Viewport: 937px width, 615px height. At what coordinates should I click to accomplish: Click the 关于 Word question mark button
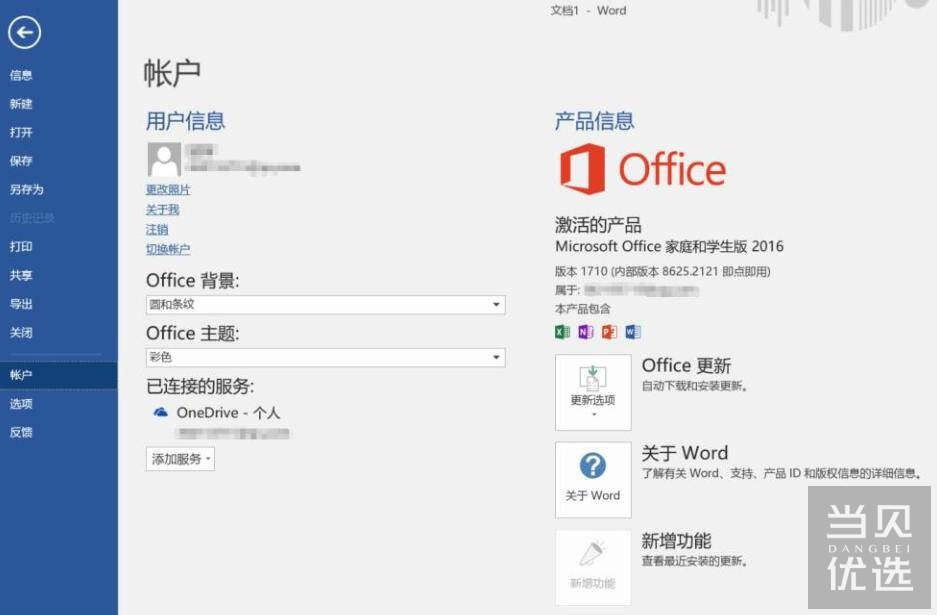(593, 479)
